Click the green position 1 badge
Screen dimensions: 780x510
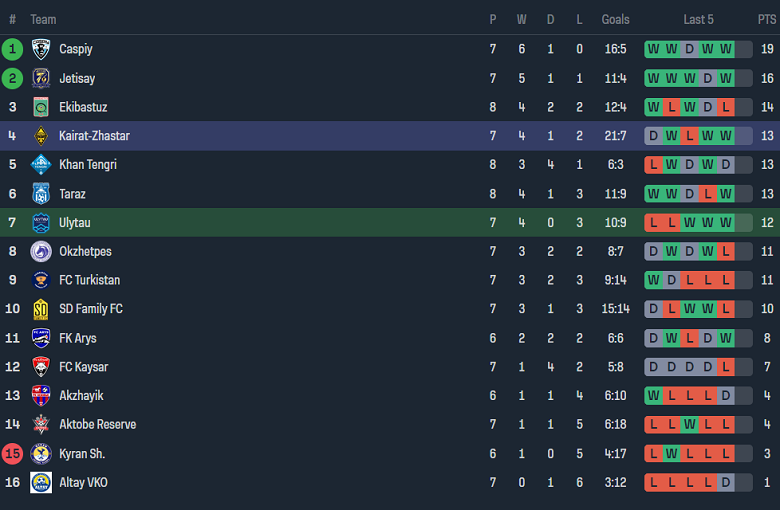[12, 49]
